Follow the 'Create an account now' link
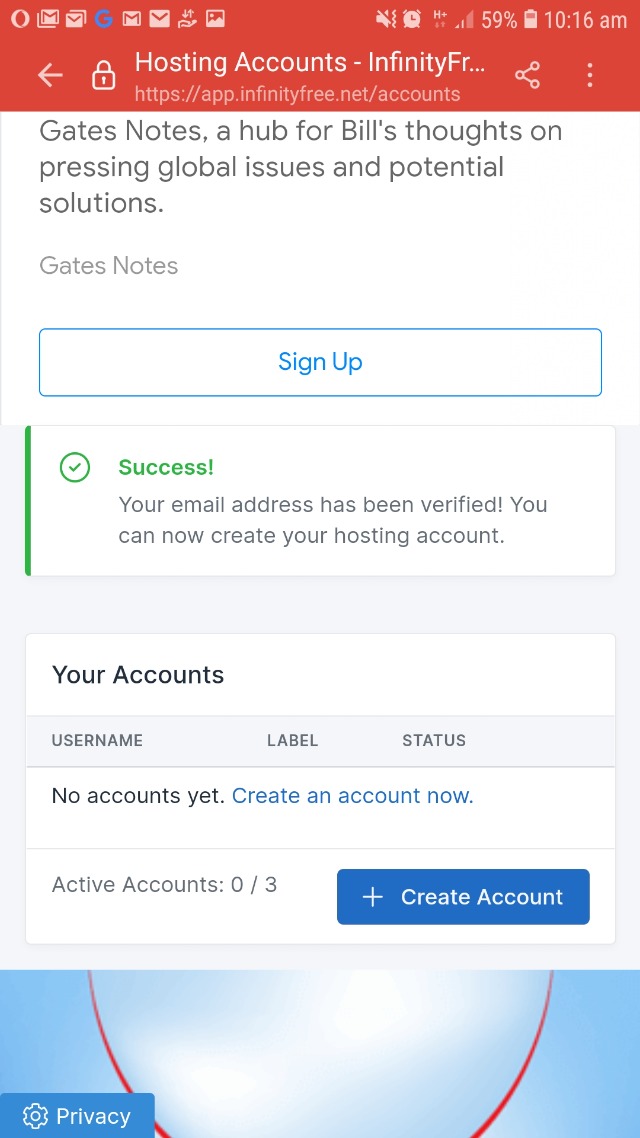The height and width of the screenshot is (1138, 640). [352, 796]
